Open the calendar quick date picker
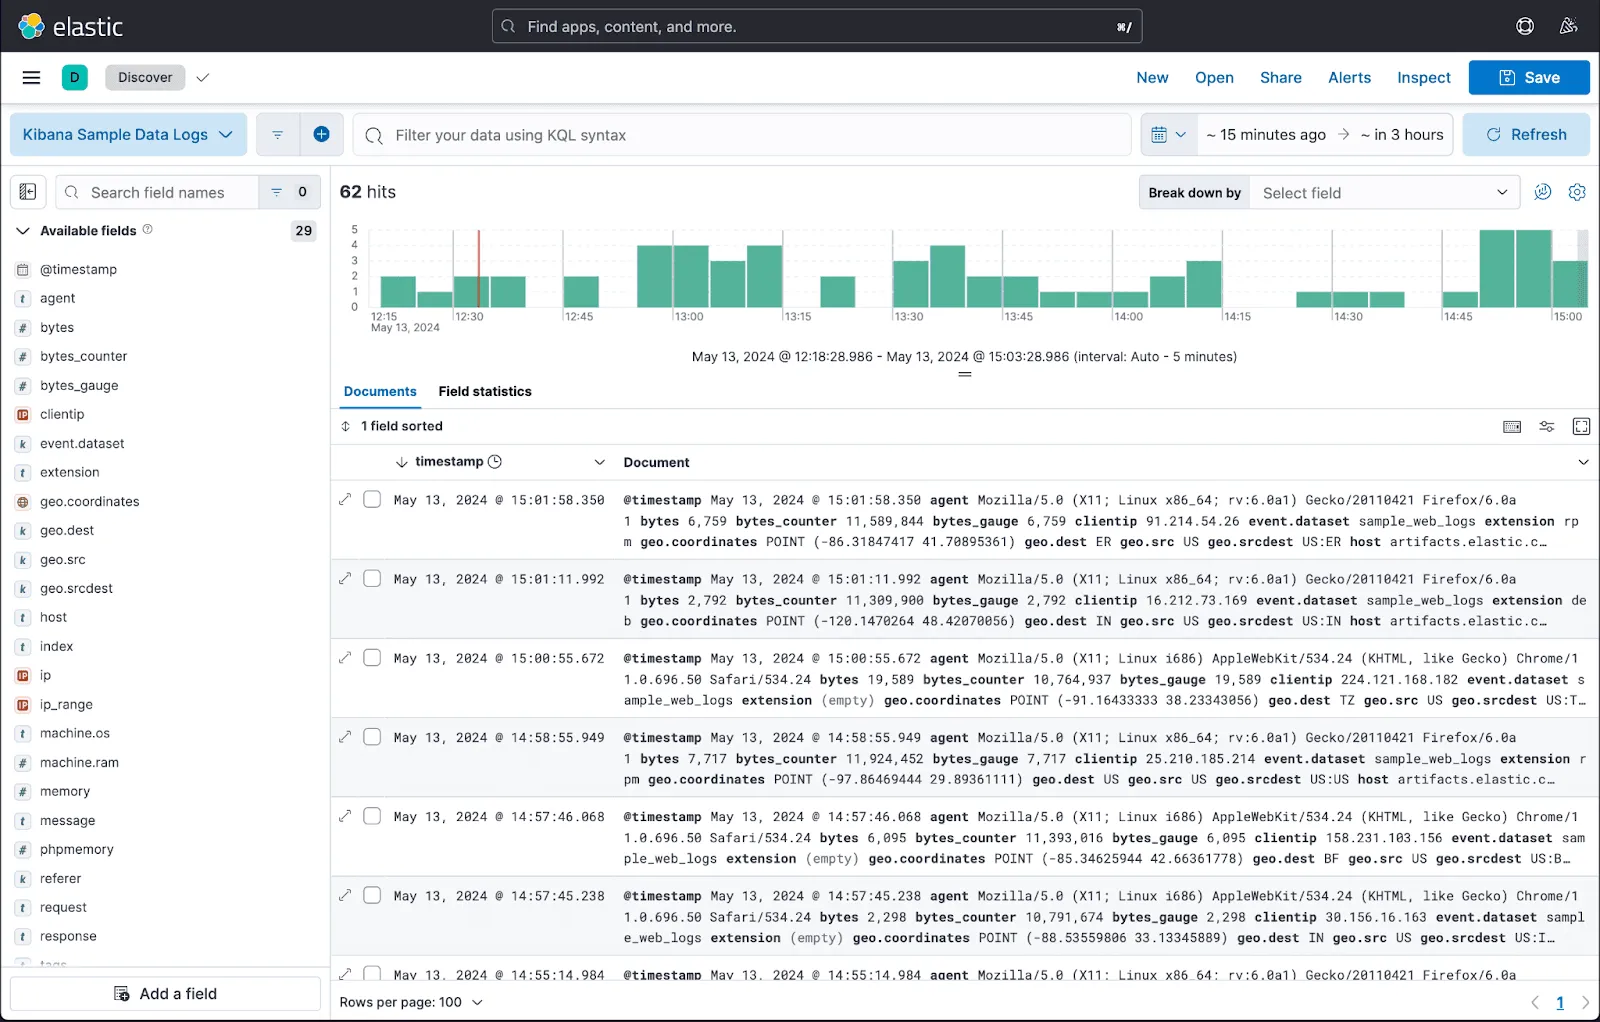This screenshot has width=1600, height=1022. pos(1168,134)
